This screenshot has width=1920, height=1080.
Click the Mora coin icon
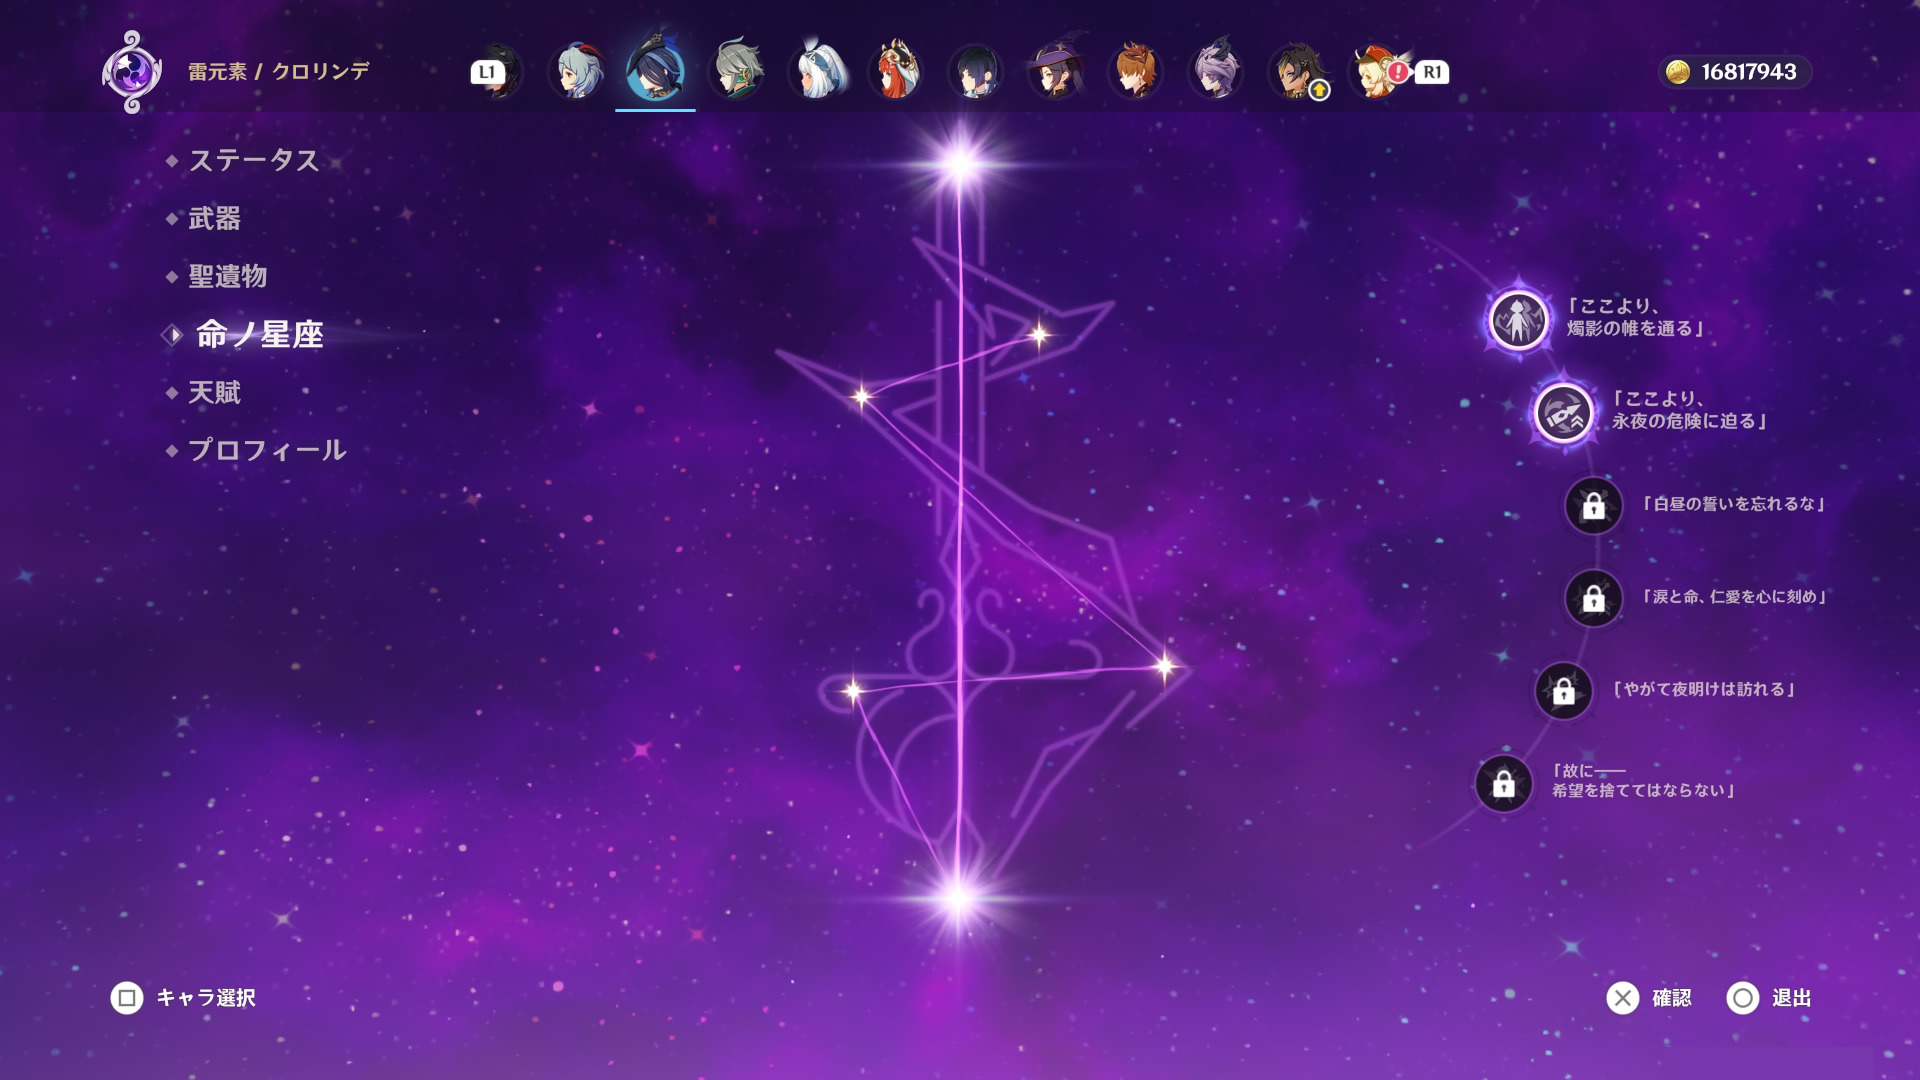tap(1678, 72)
